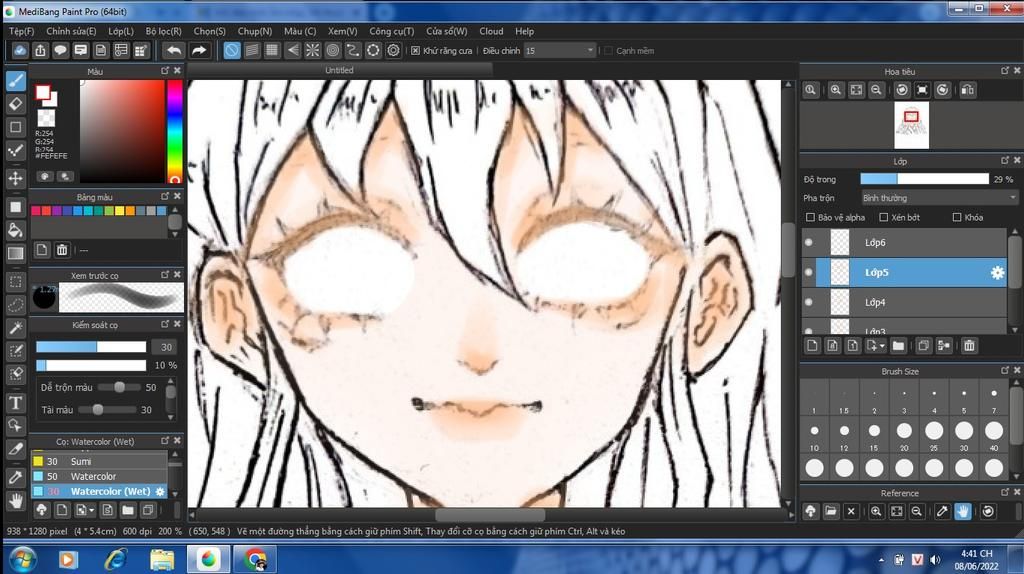Open the Tệp(F) menu

point(22,31)
